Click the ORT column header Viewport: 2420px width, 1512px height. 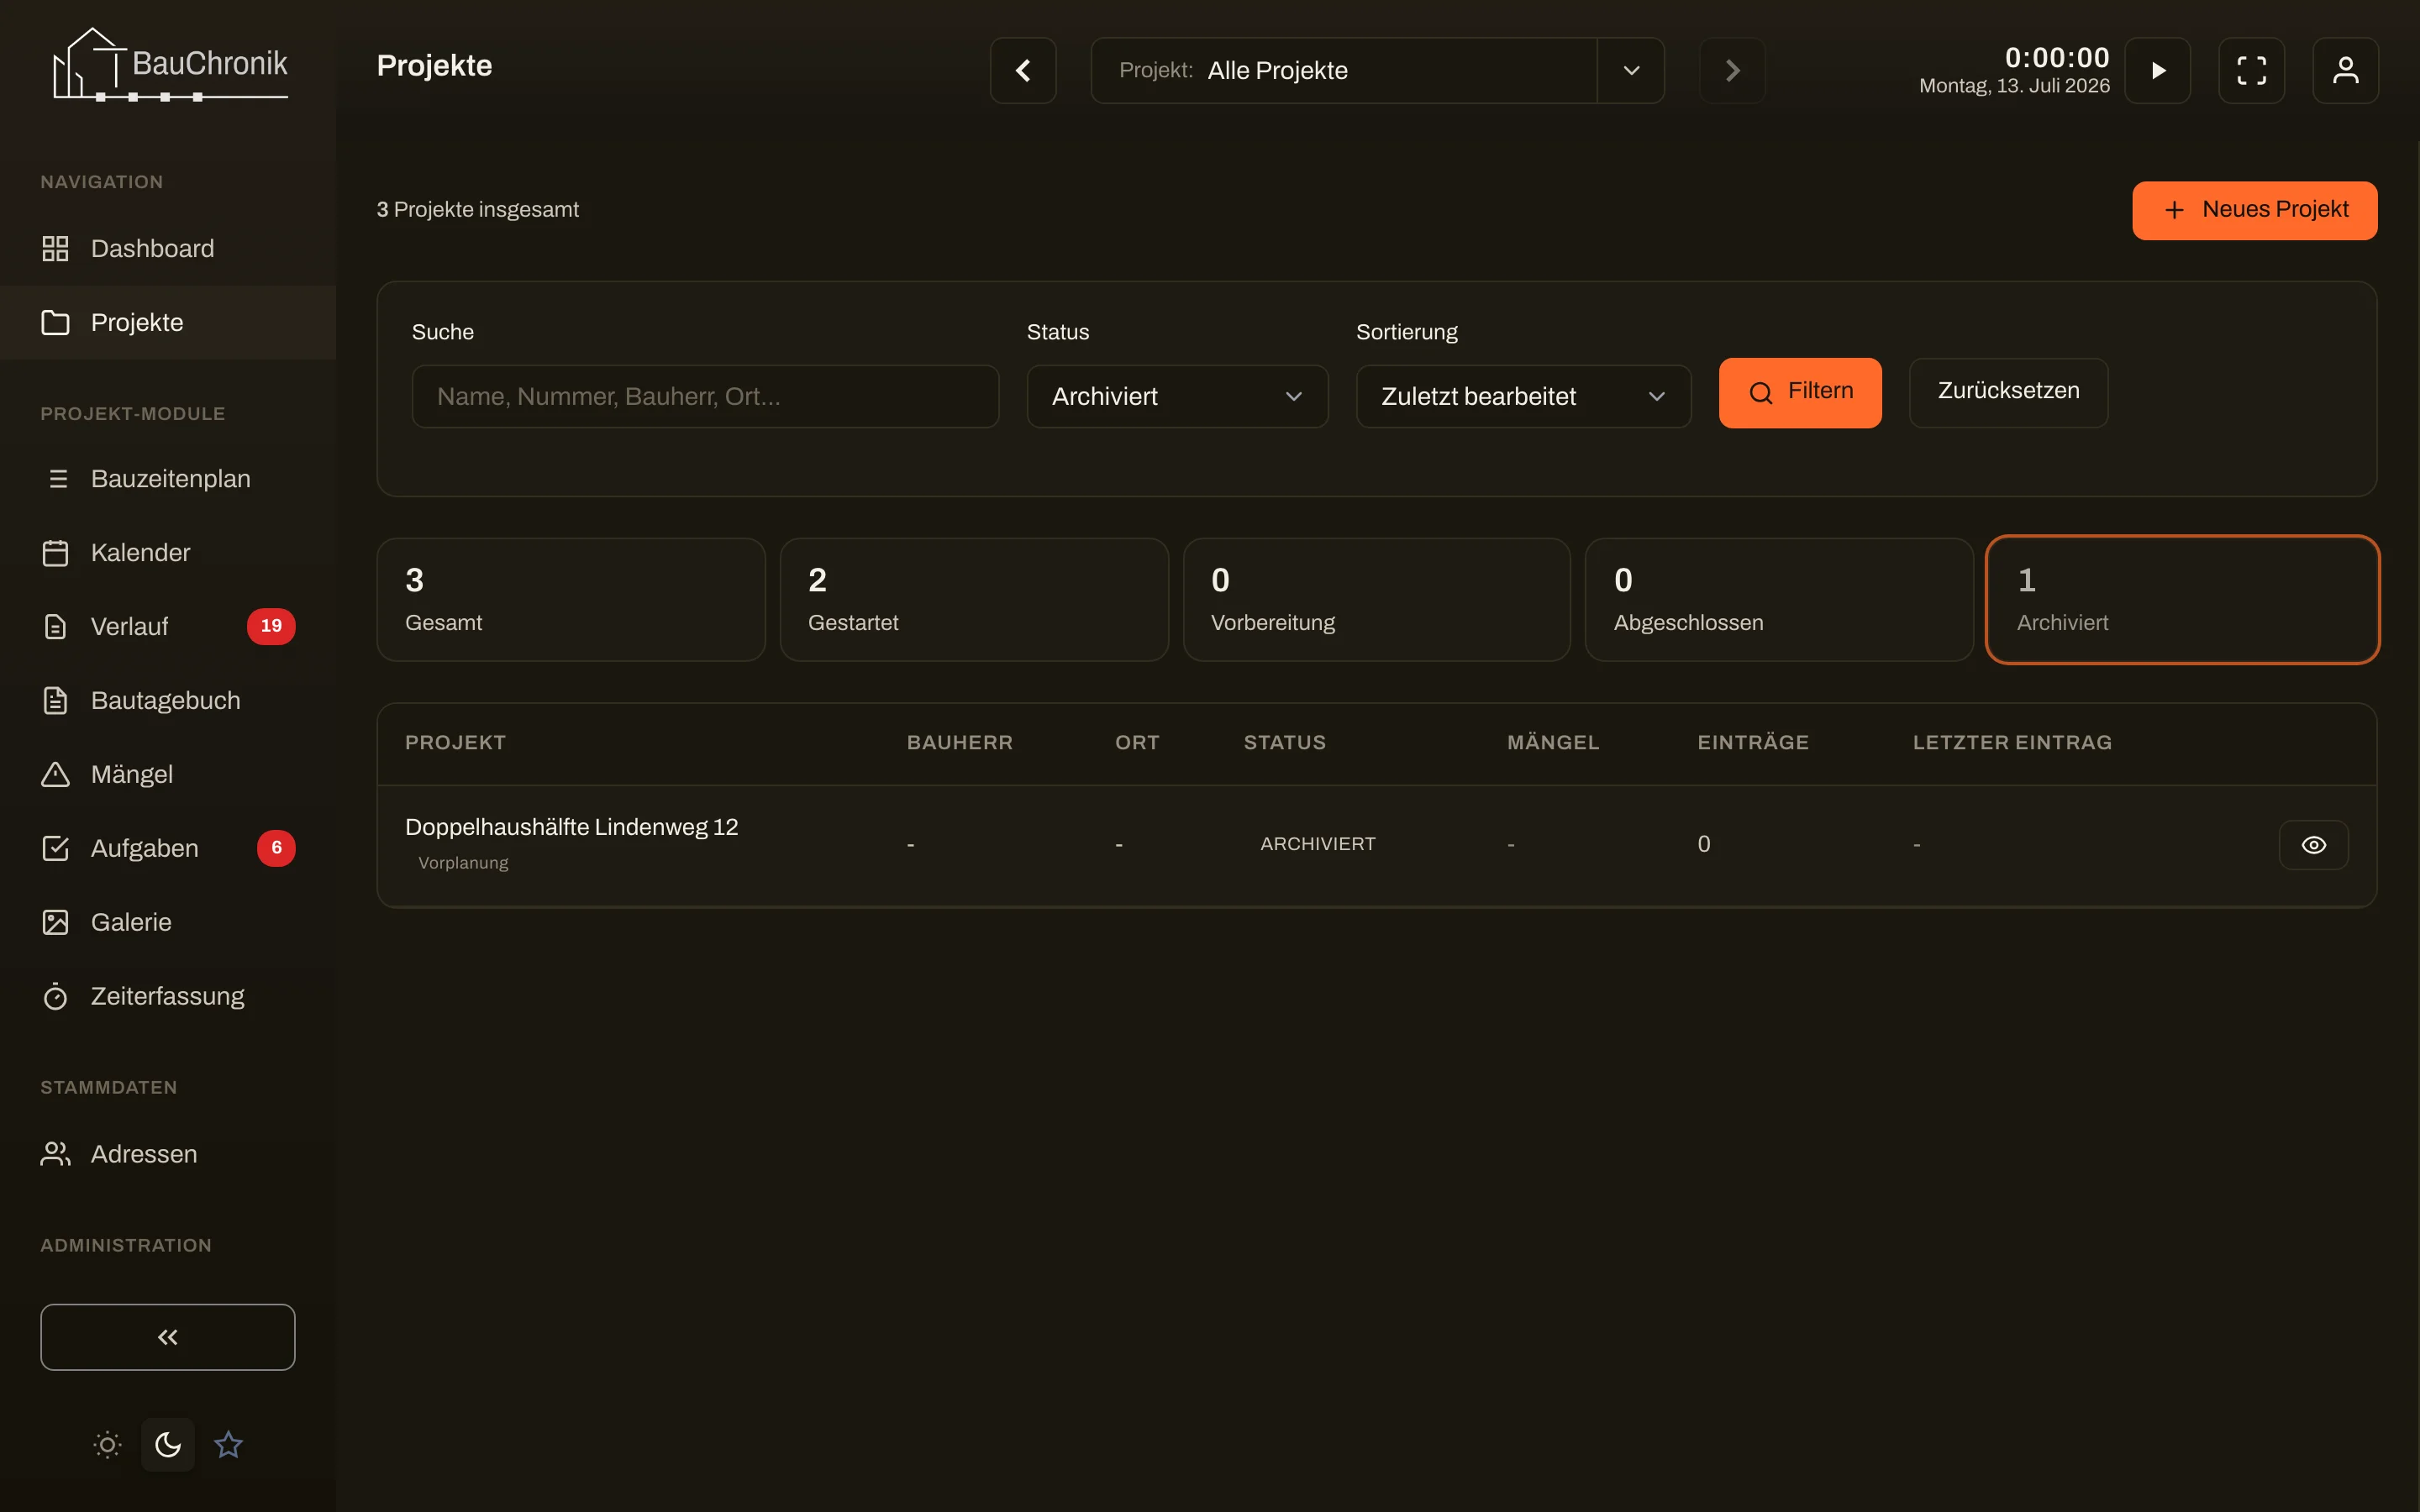click(x=1137, y=743)
